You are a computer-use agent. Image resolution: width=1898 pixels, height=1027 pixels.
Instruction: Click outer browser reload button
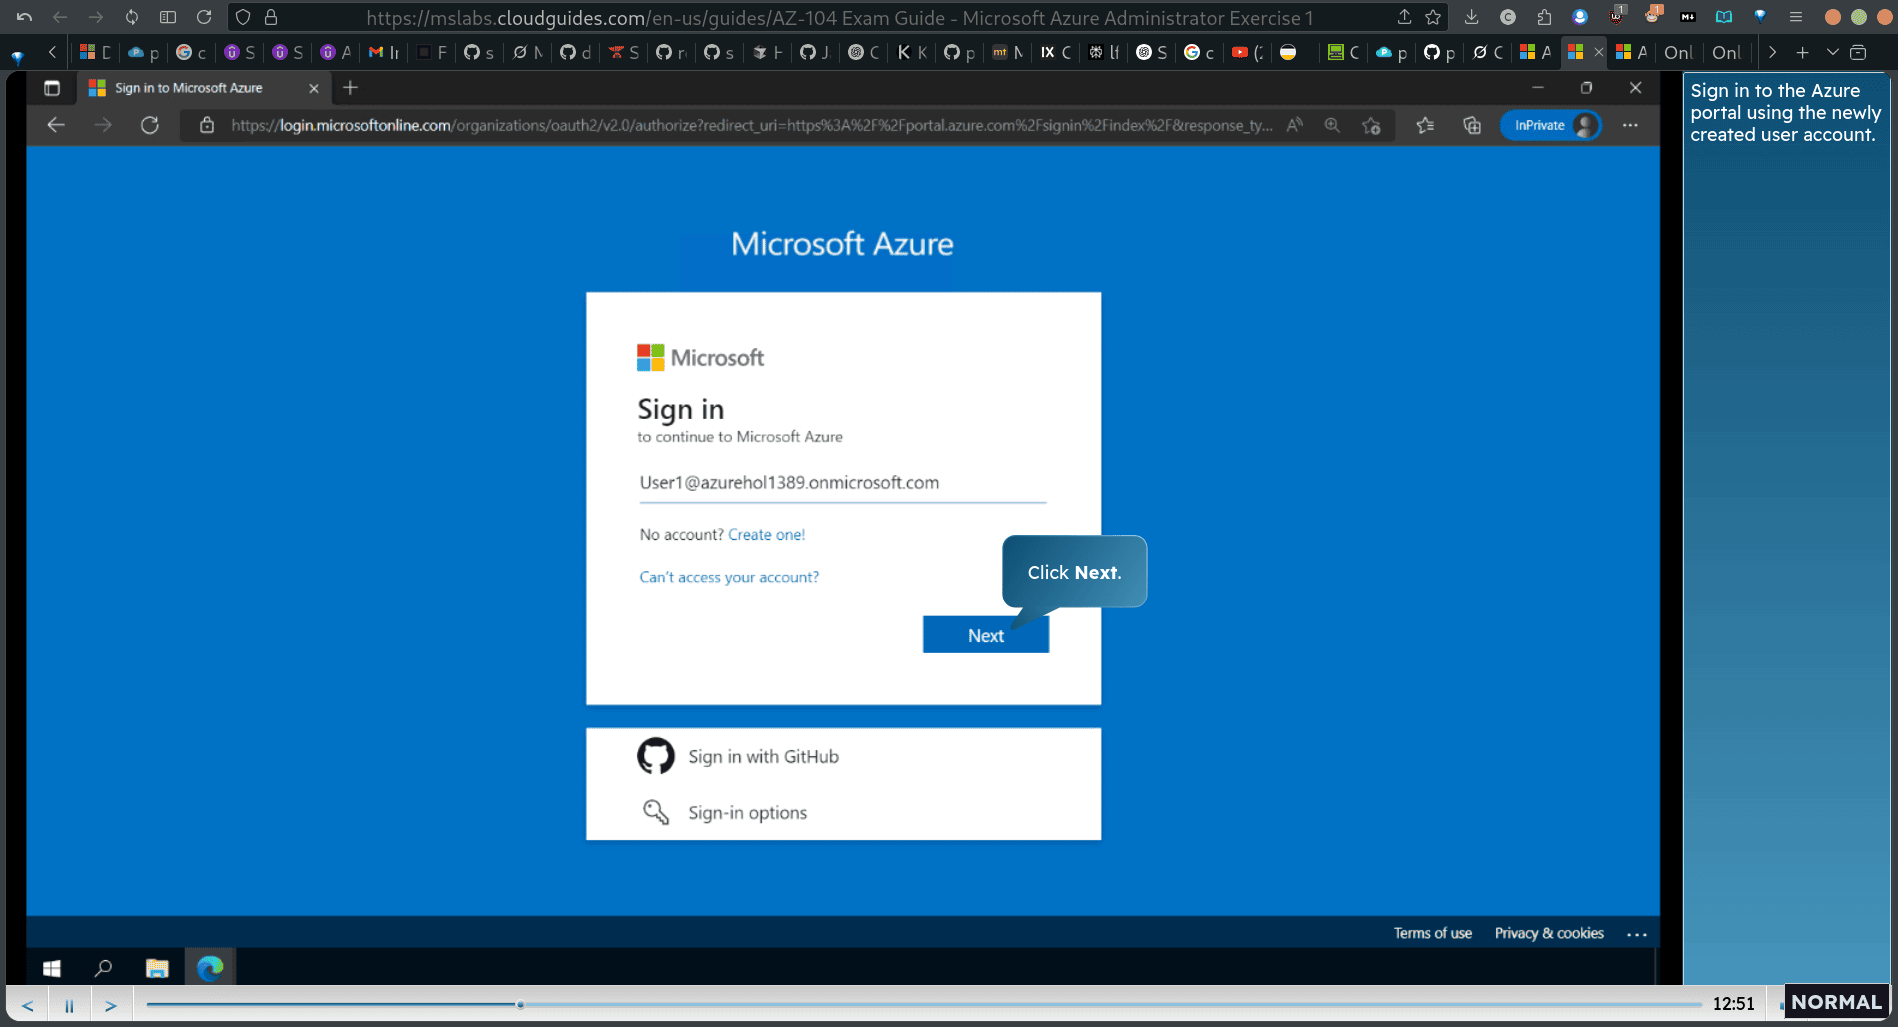point(204,17)
